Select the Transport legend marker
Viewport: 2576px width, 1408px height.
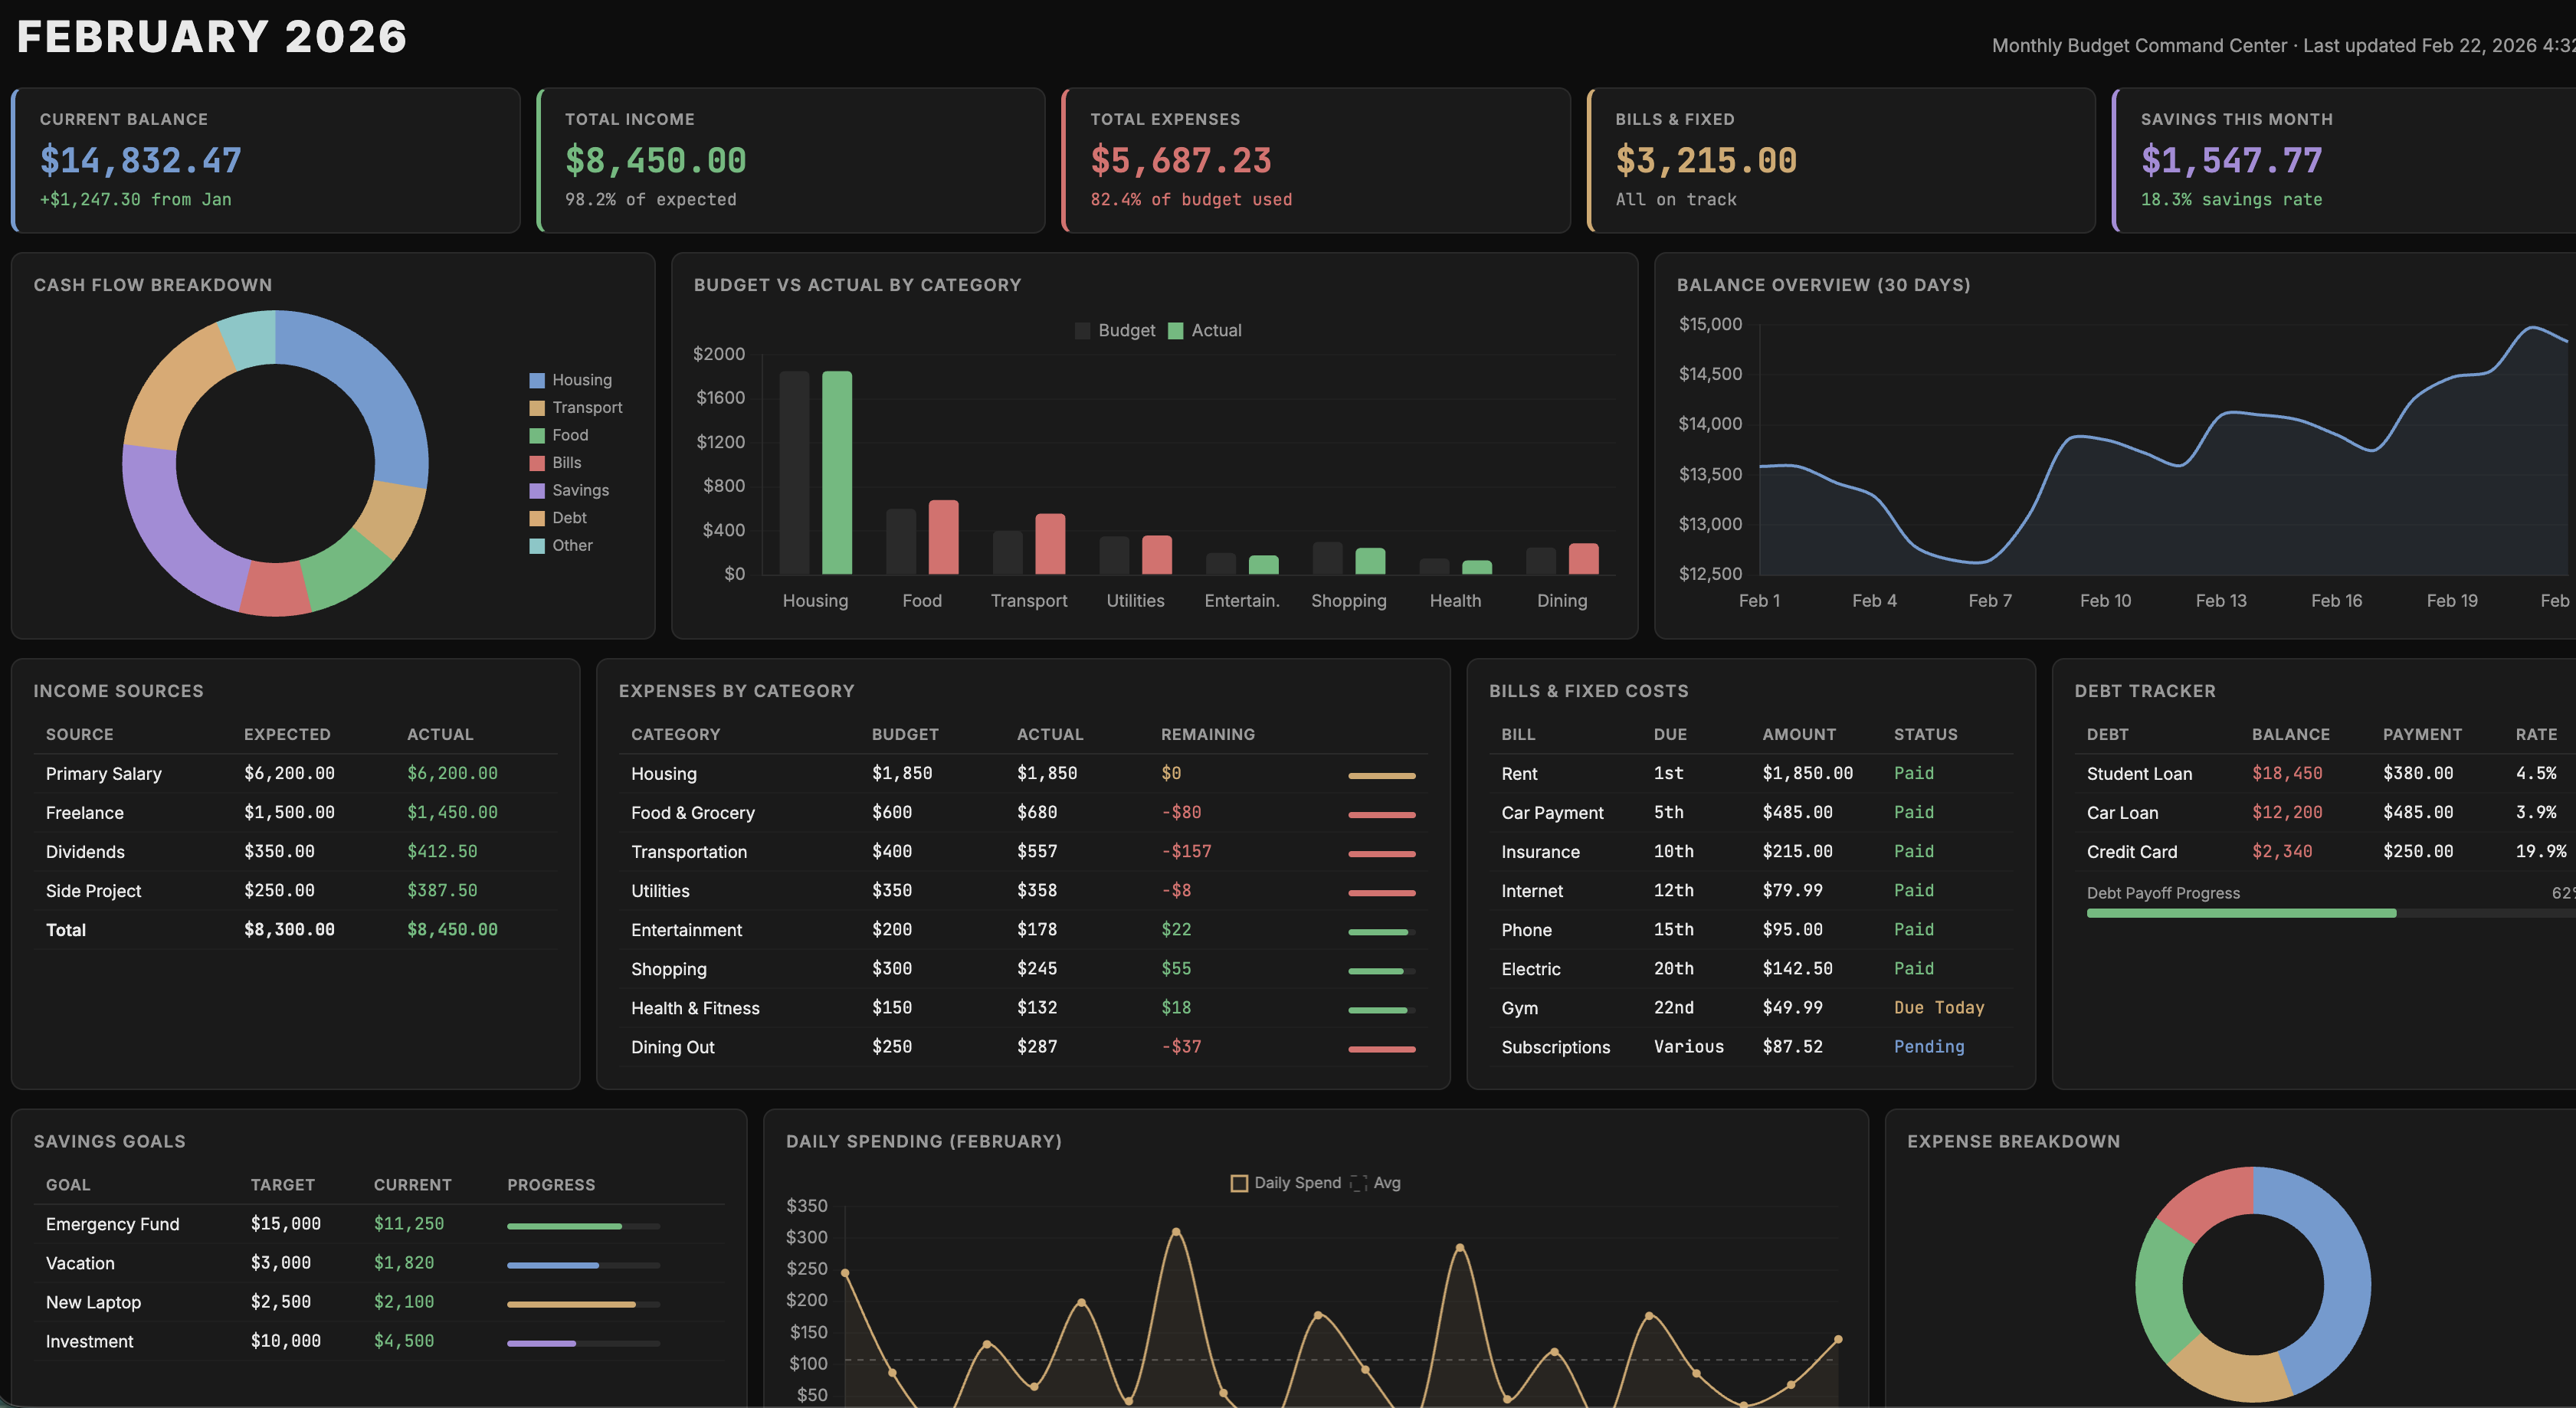538,407
